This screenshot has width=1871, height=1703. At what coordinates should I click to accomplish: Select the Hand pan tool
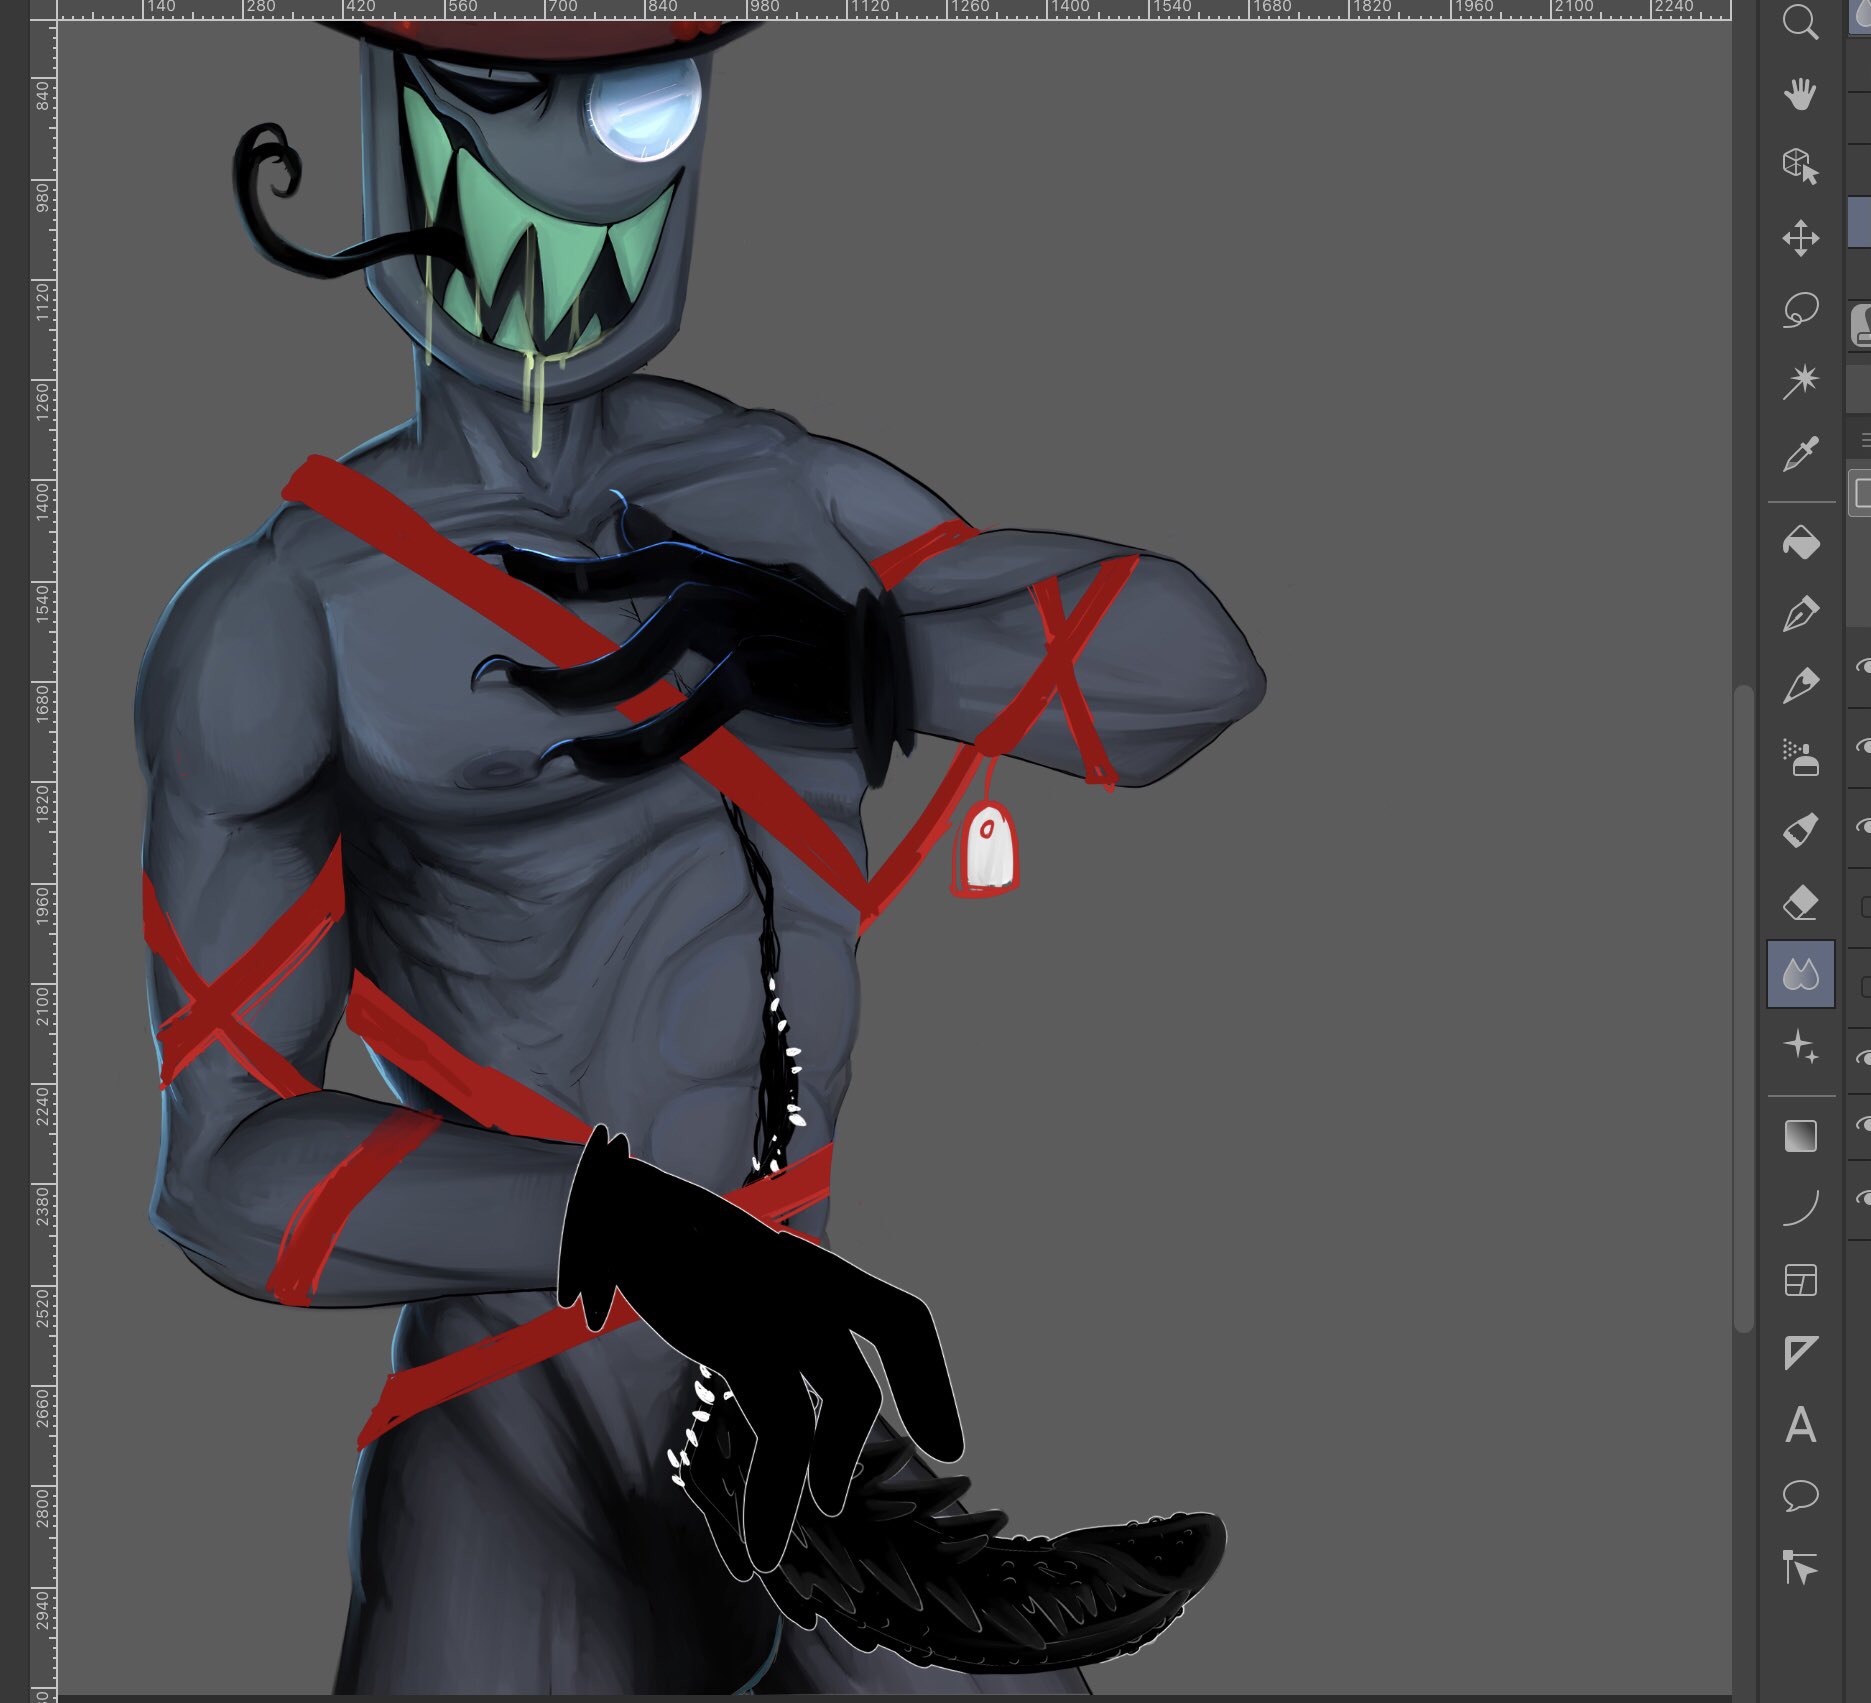pyautogui.click(x=1800, y=95)
